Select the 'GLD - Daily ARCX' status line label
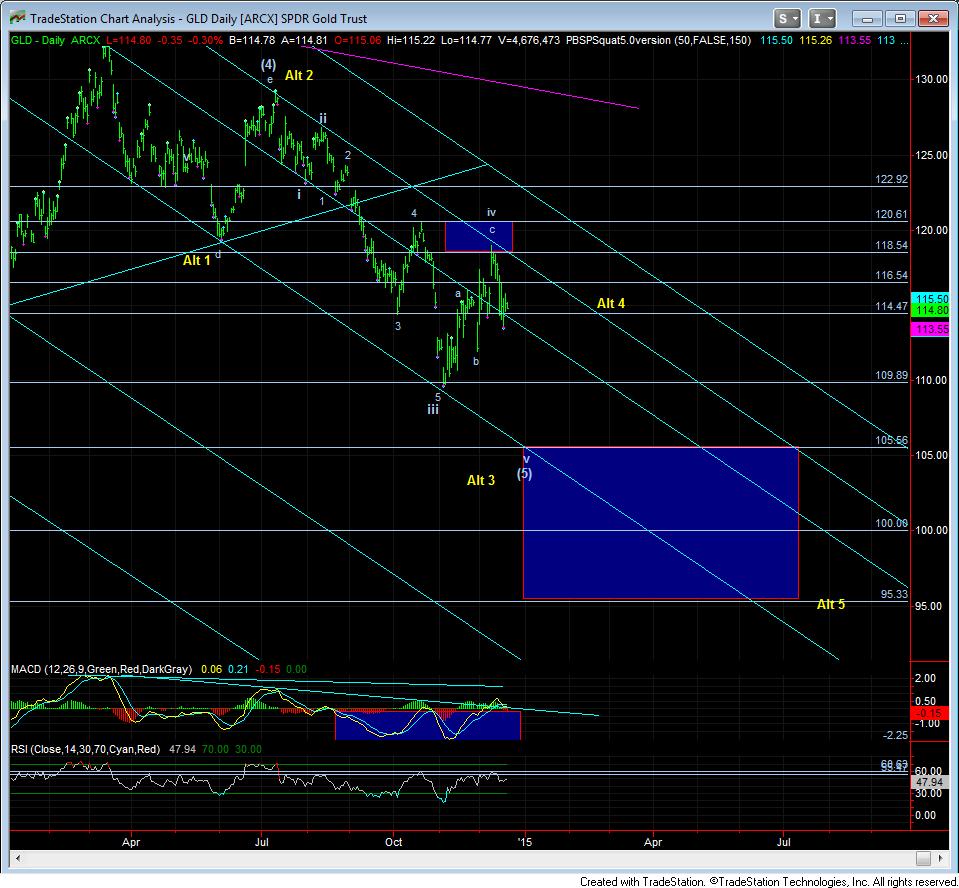Image resolution: width=959 pixels, height=888 pixels. 55,40
